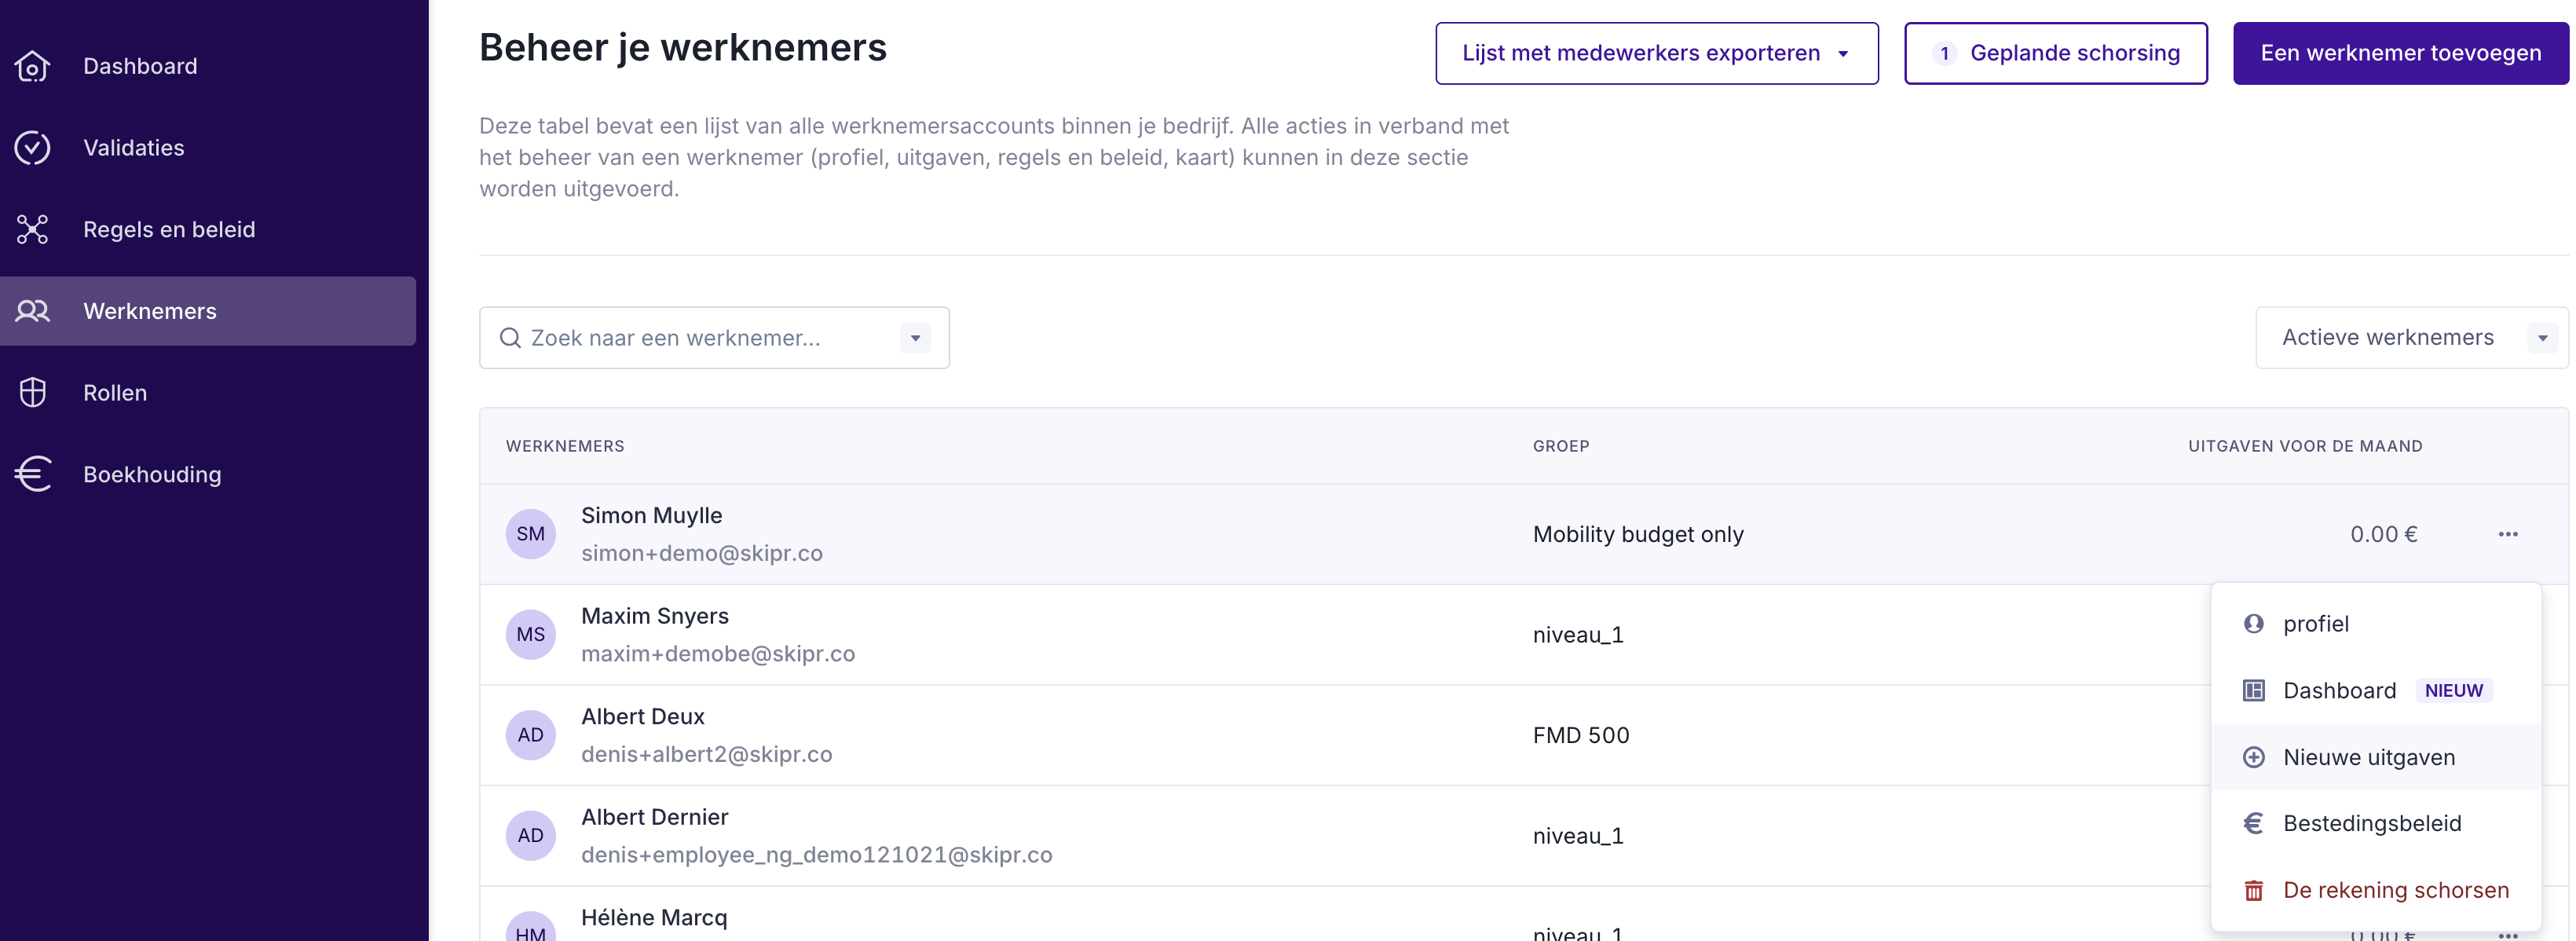Click the magnifier icon in search field
This screenshot has width=2576, height=941.
coord(510,338)
